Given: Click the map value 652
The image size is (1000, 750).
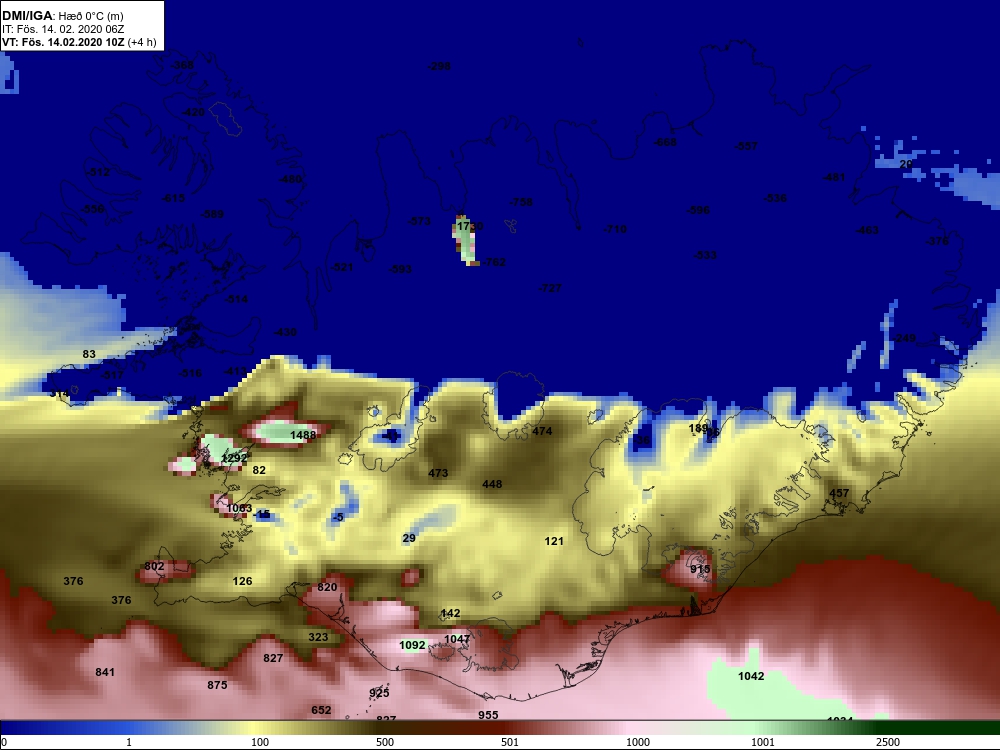Looking at the screenshot, I should [321, 710].
